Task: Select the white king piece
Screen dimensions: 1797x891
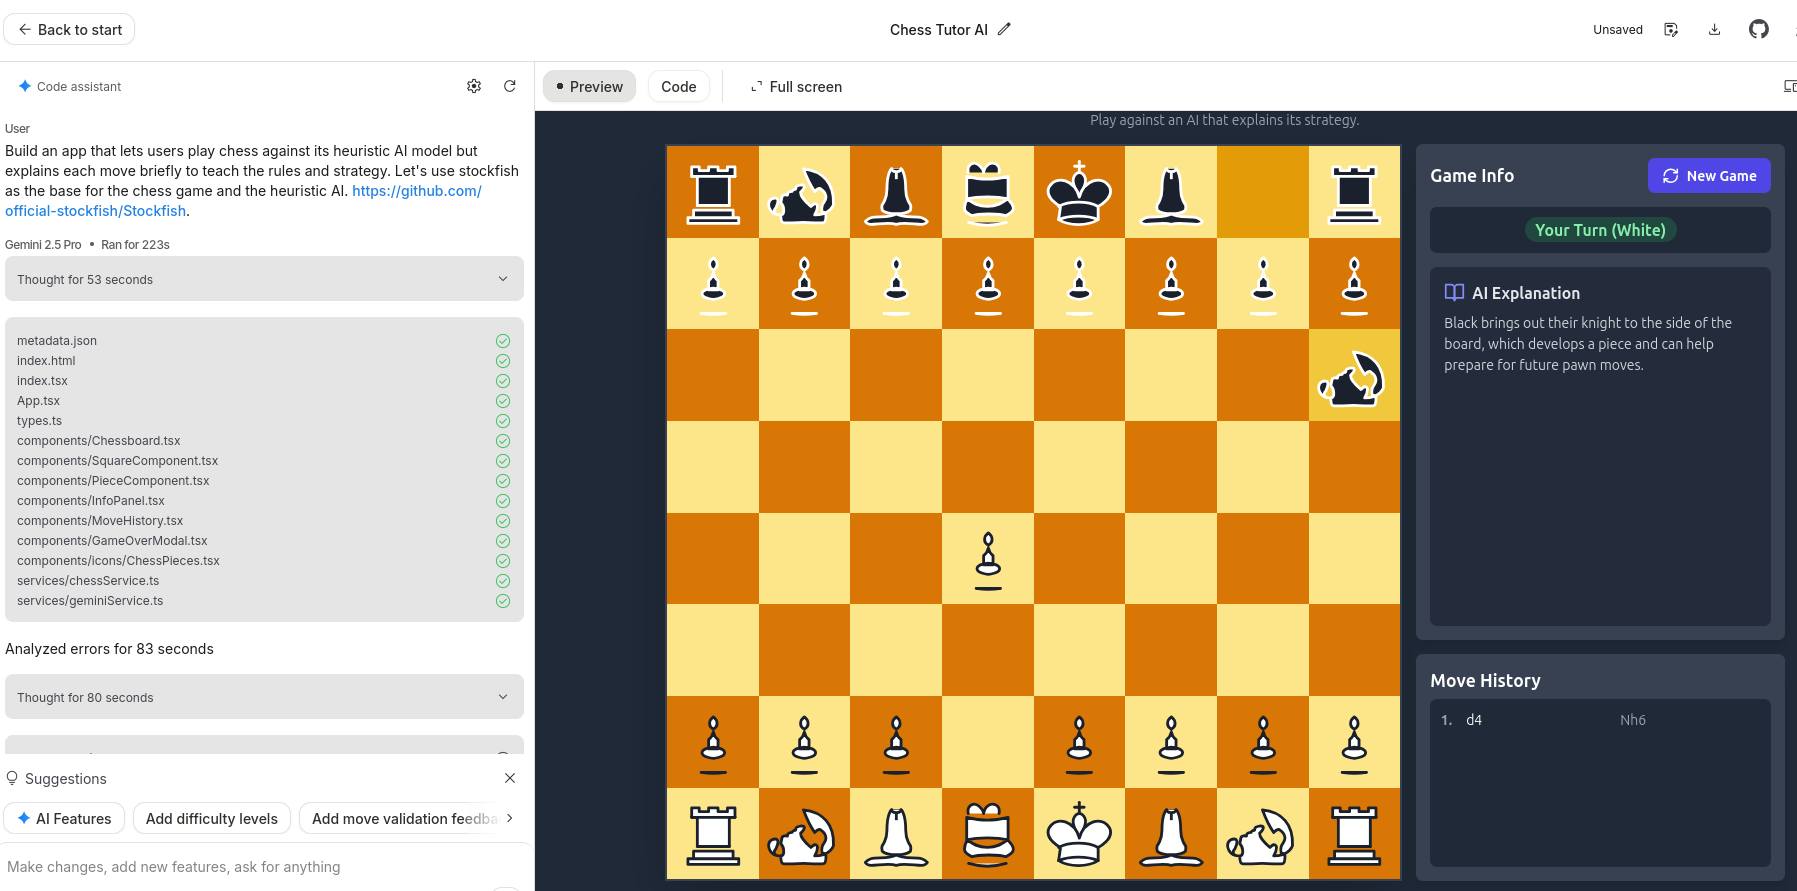Action: (x=1078, y=835)
